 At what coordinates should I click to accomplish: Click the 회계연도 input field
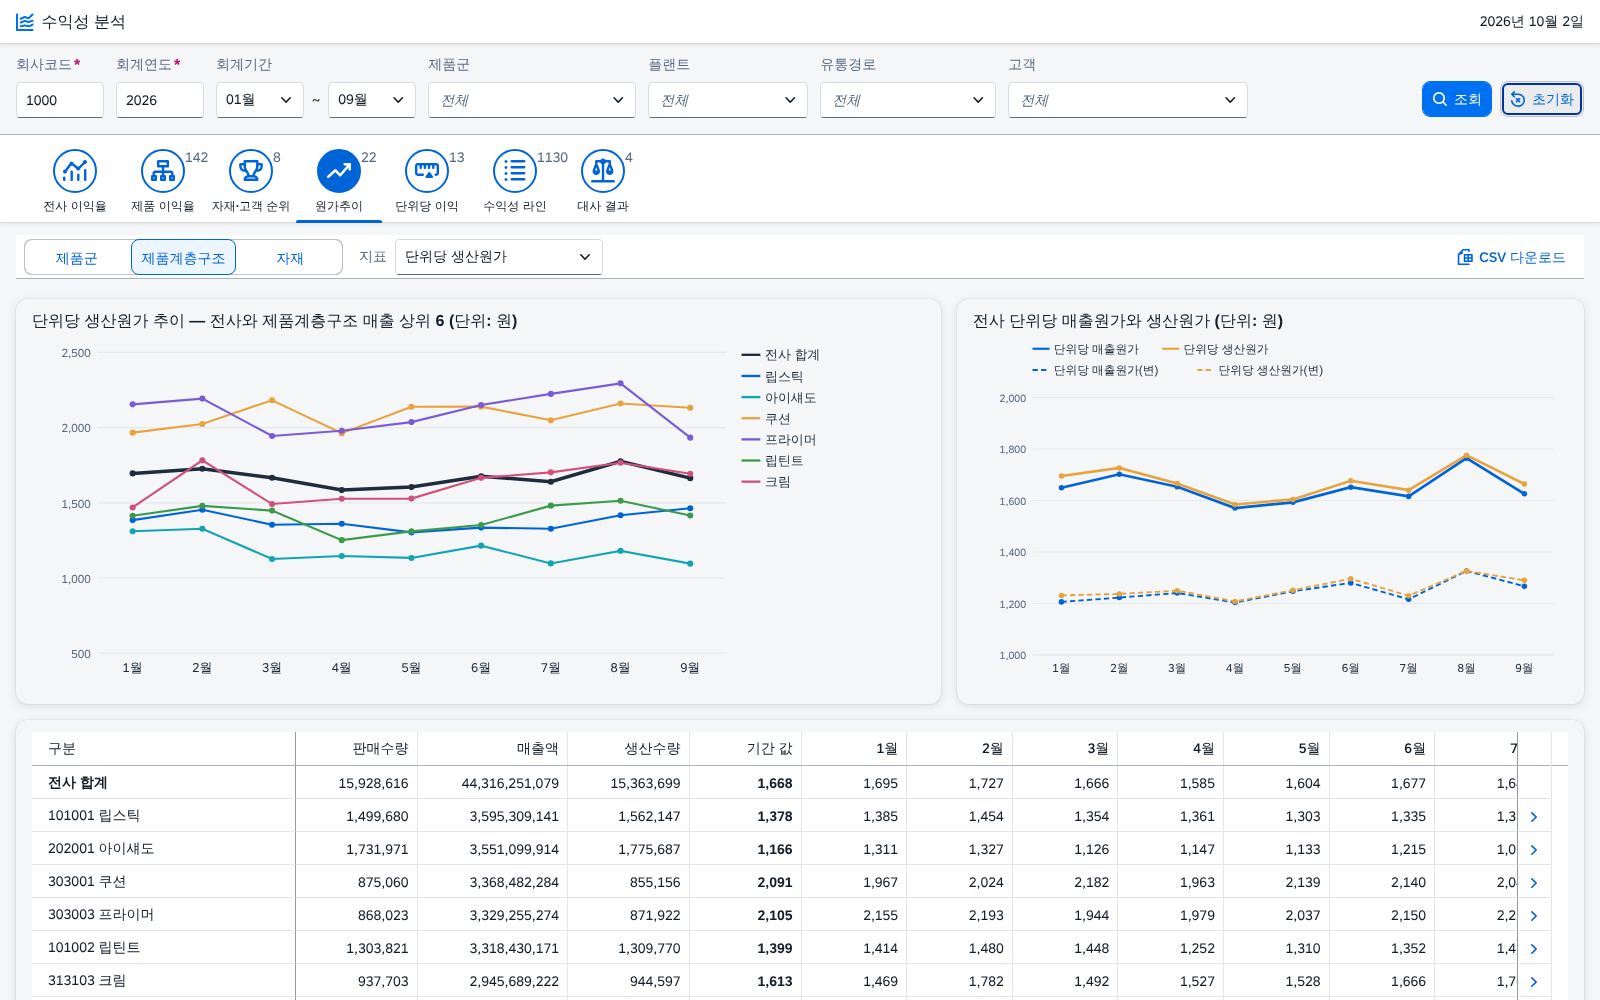(160, 100)
